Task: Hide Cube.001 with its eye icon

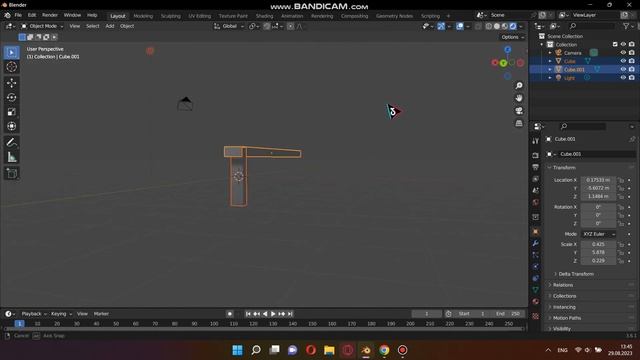Action: [x=623, y=69]
